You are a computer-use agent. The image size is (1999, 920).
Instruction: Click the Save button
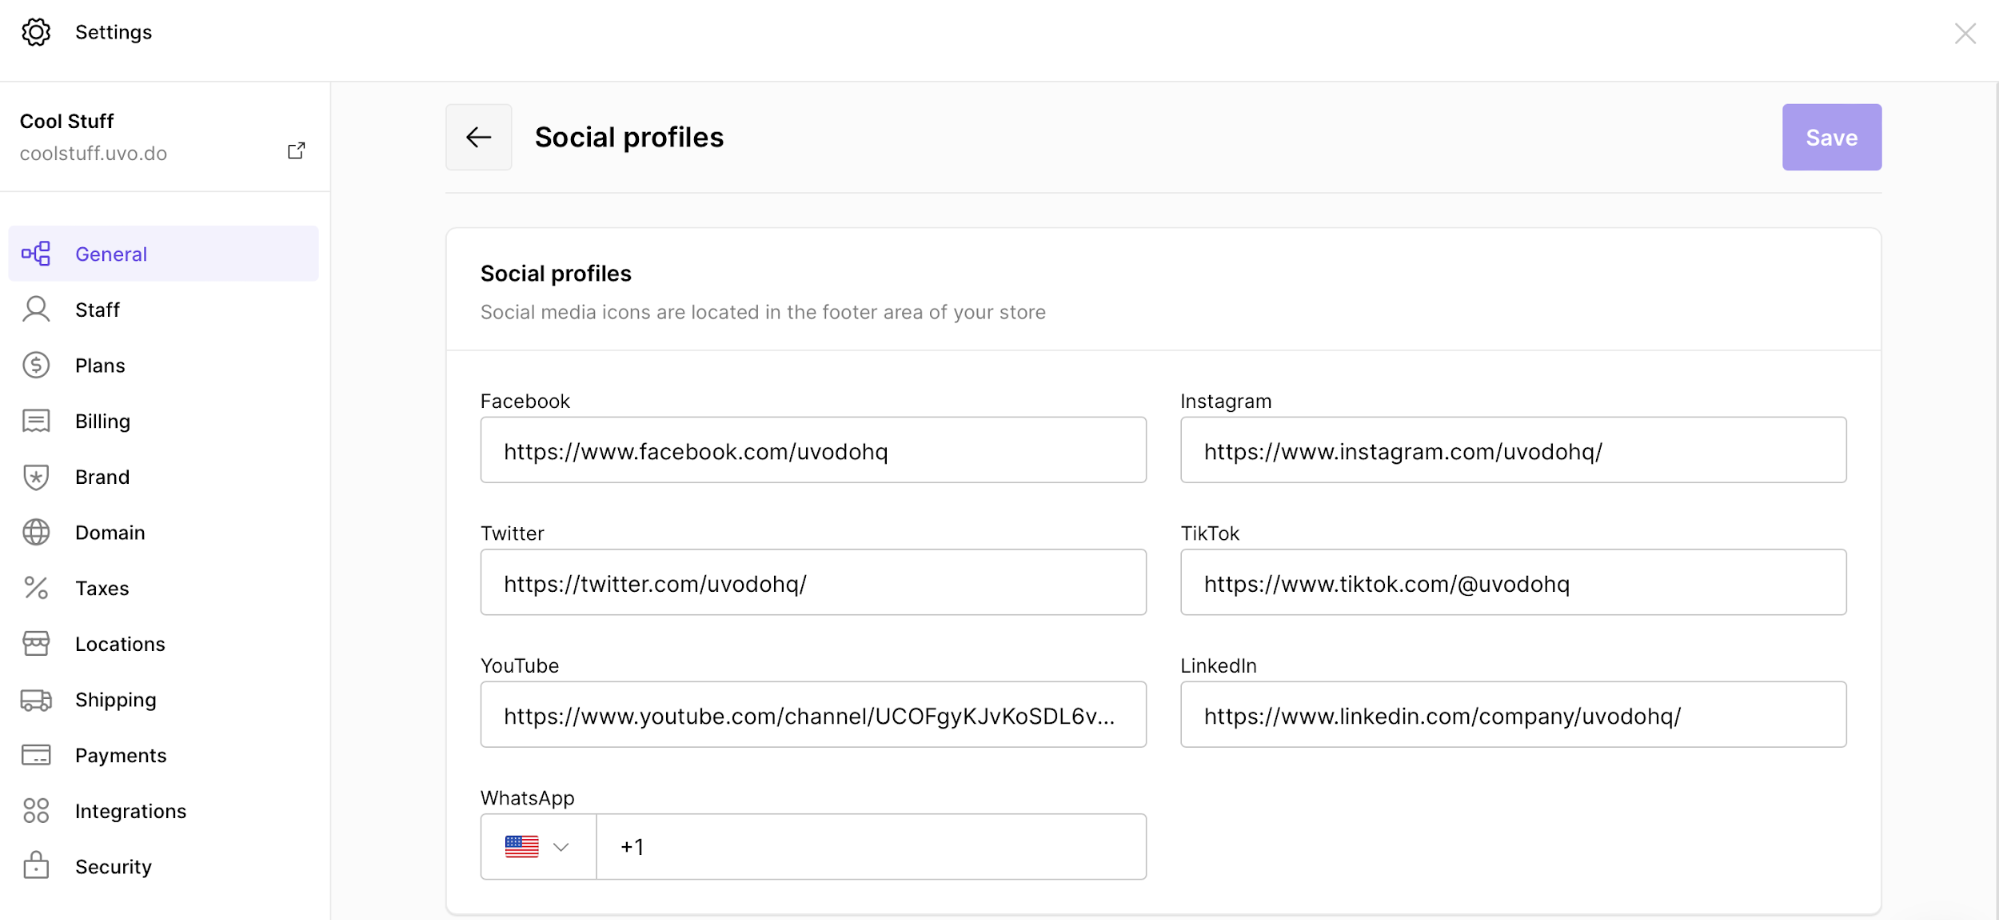tap(1830, 137)
